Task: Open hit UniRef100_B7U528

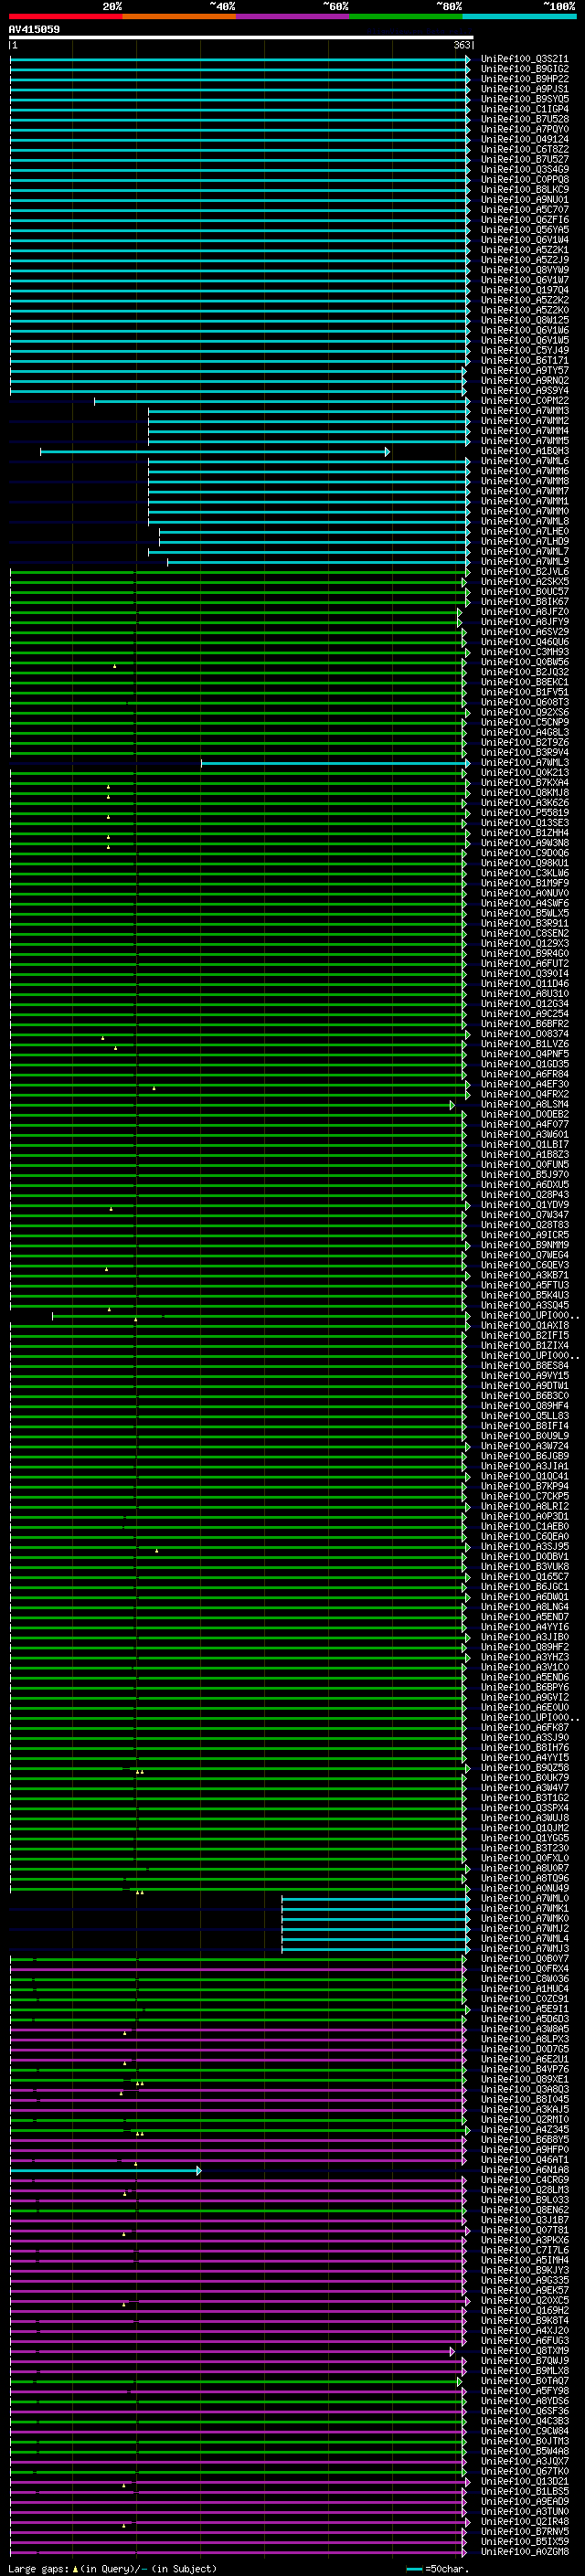Action: (x=525, y=119)
